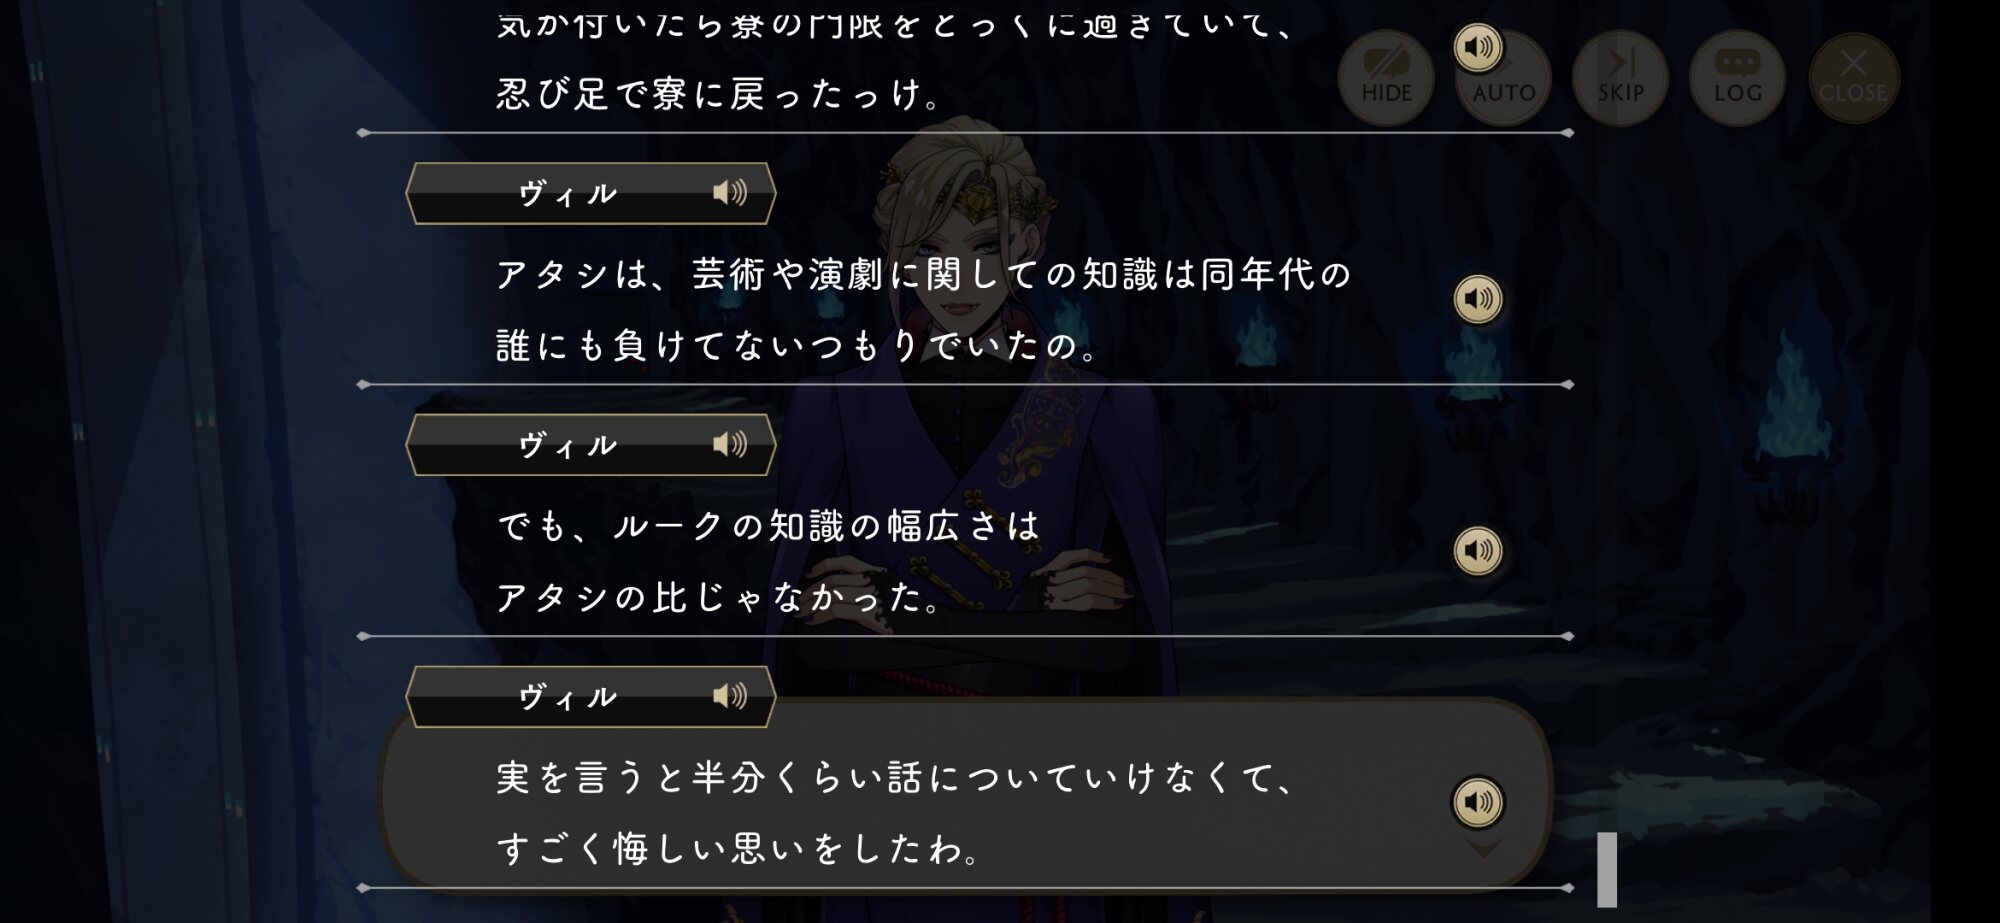This screenshot has width=2000, height=923.
Task: Play voice icon overlapping the AUTO button
Action: pos(1478,47)
